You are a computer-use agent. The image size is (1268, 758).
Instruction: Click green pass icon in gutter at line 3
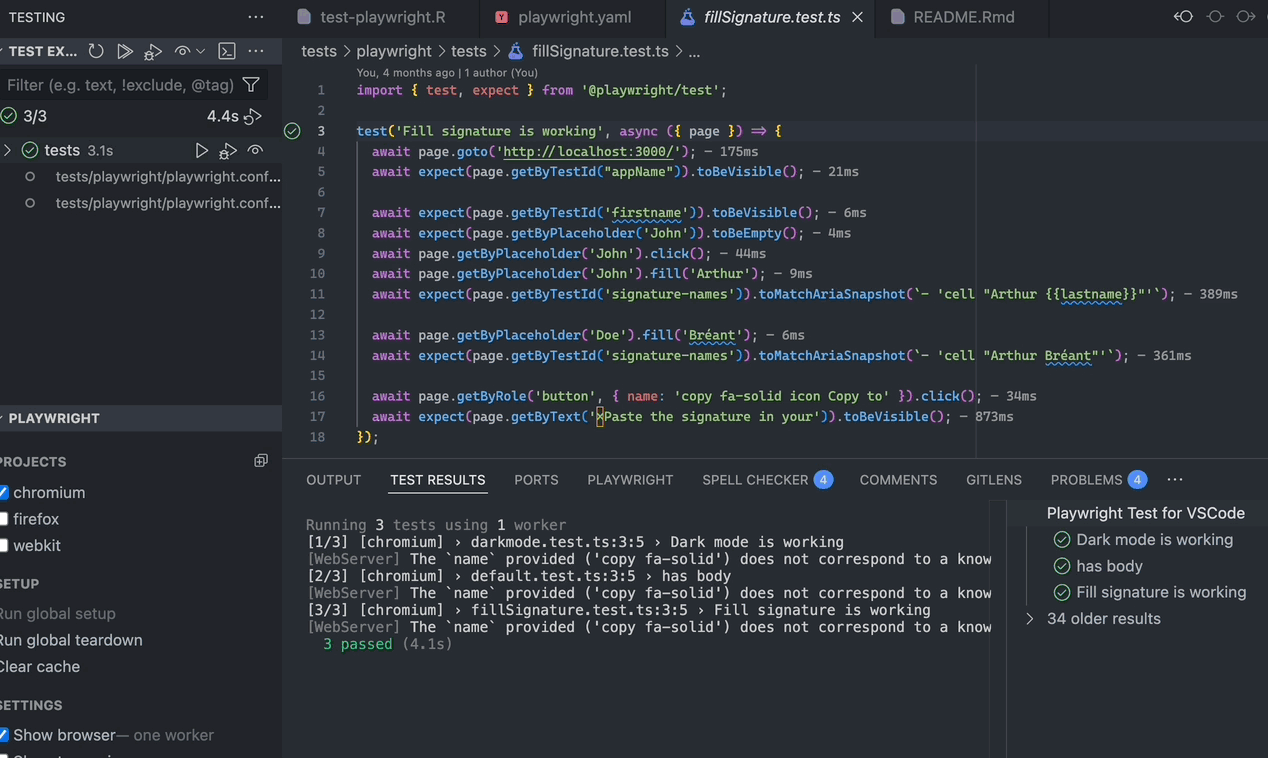292,131
